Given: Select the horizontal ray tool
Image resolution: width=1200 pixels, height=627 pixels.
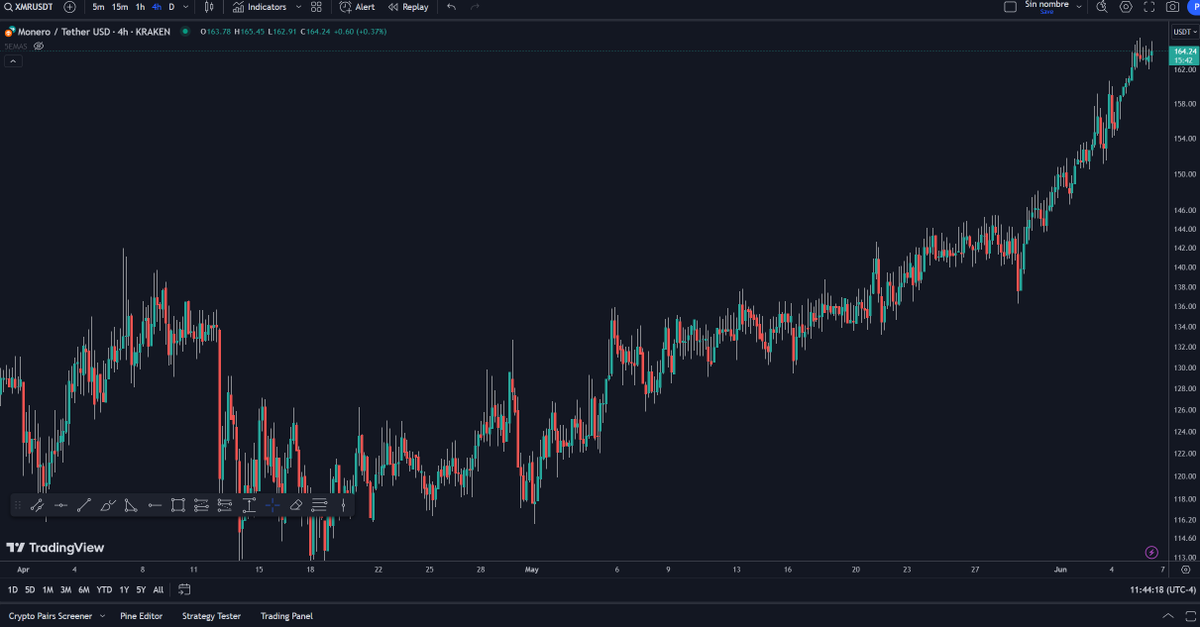Looking at the screenshot, I should coord(154,505).
